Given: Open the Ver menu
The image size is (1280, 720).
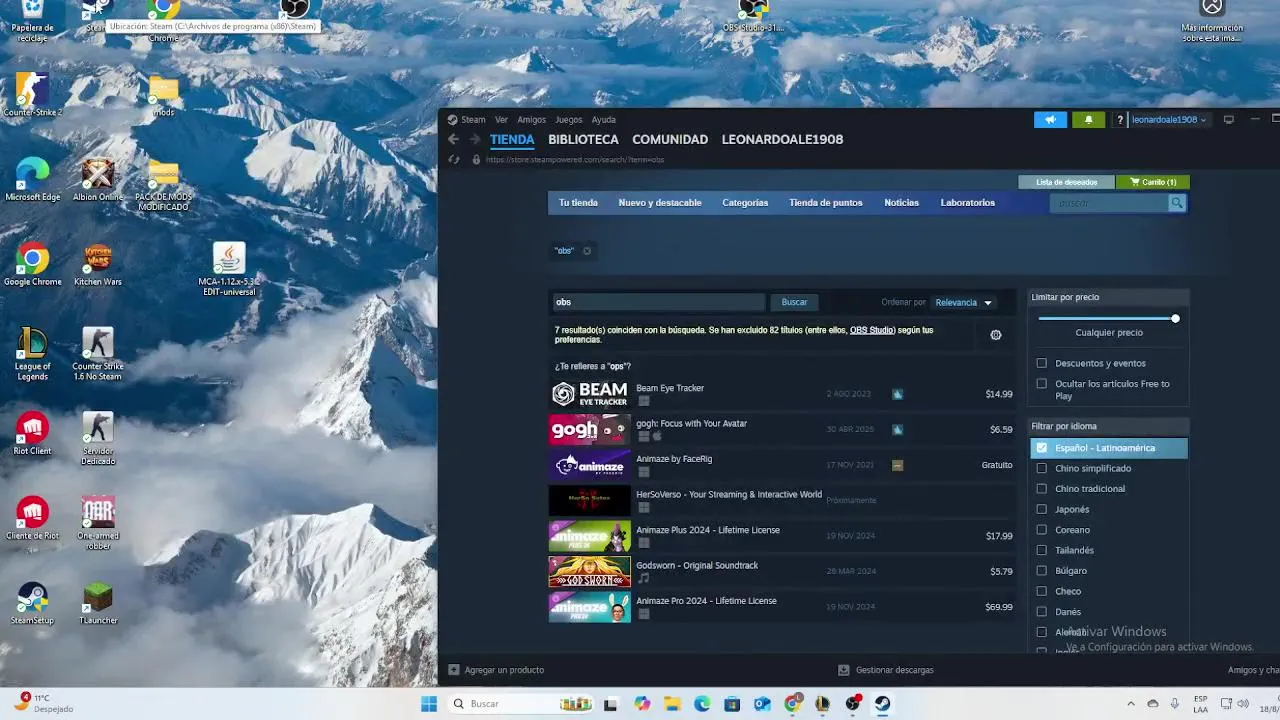Looking at the screenshot, I should click(501, 120).
